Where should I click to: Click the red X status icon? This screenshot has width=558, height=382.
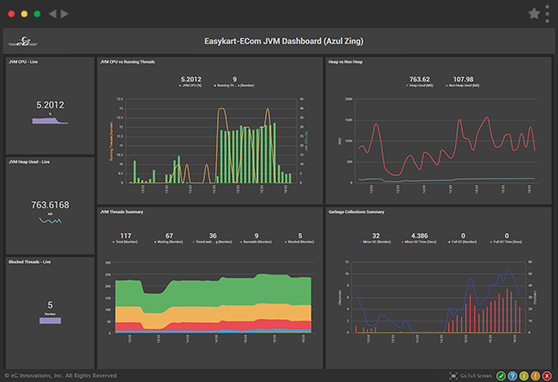tap(547, 376)
